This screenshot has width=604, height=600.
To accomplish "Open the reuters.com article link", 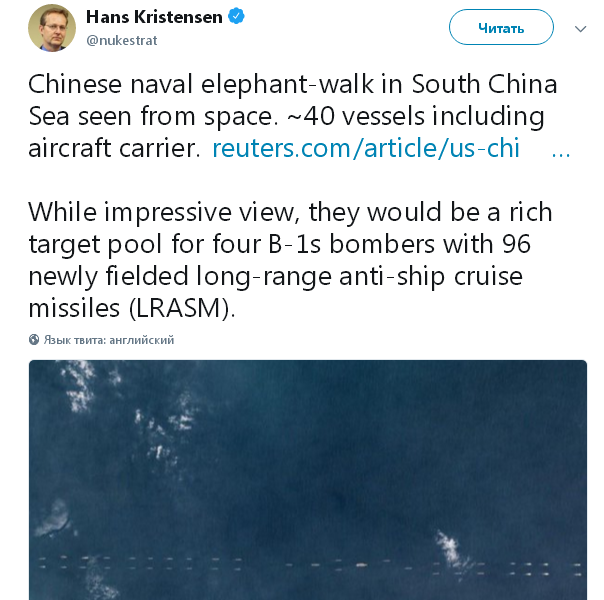I will click(365, 149).
